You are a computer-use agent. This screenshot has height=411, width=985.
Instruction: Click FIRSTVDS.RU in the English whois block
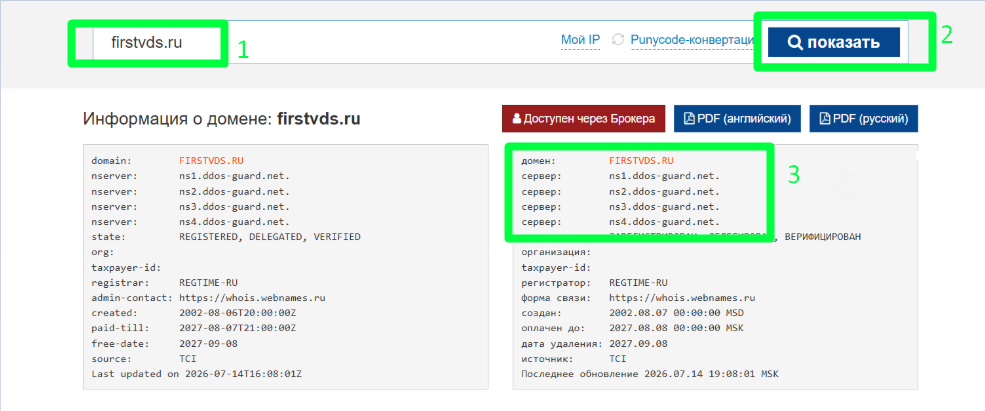pyautogui.click(x=207, y=161)
